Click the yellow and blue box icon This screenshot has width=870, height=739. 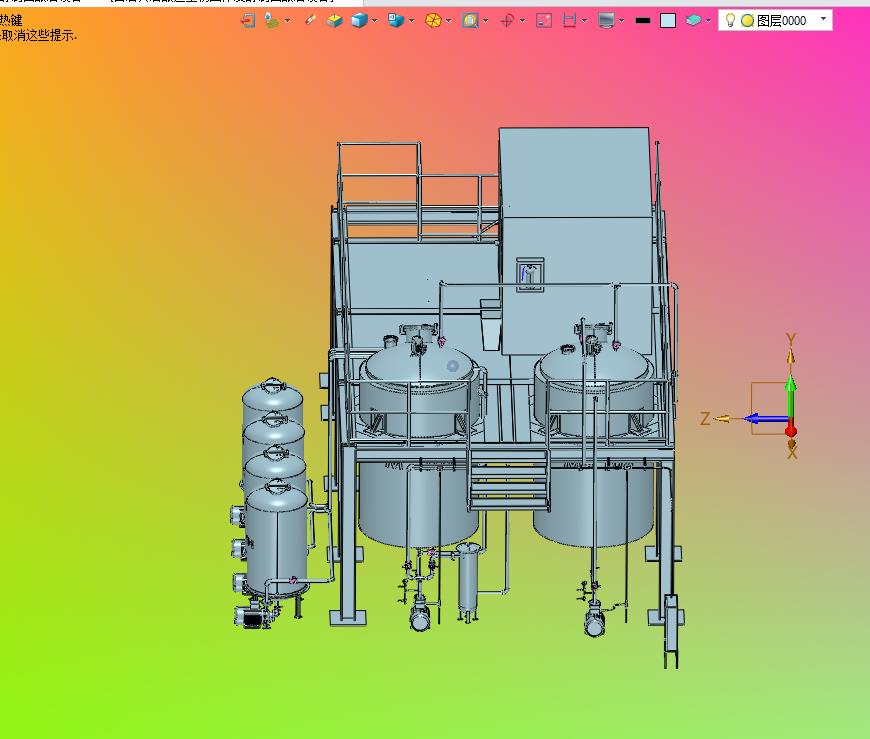click(335, 20)
